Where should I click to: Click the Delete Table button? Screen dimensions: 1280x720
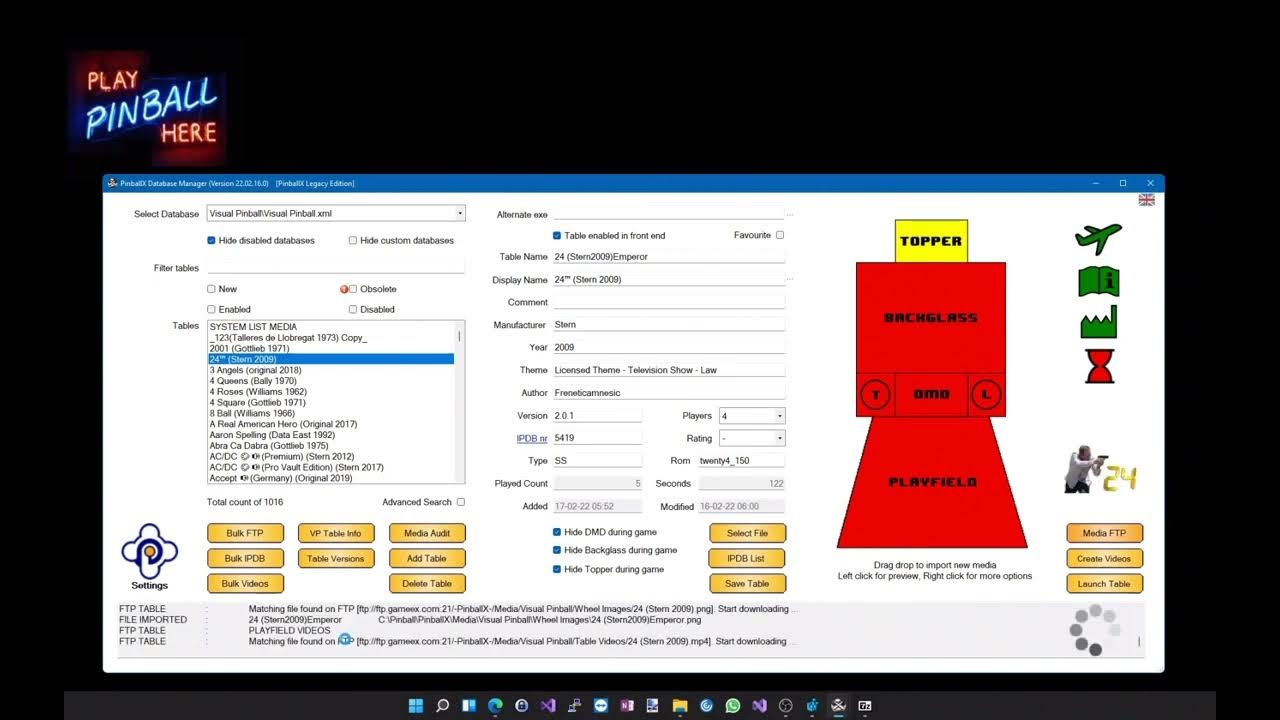(427, 583)
